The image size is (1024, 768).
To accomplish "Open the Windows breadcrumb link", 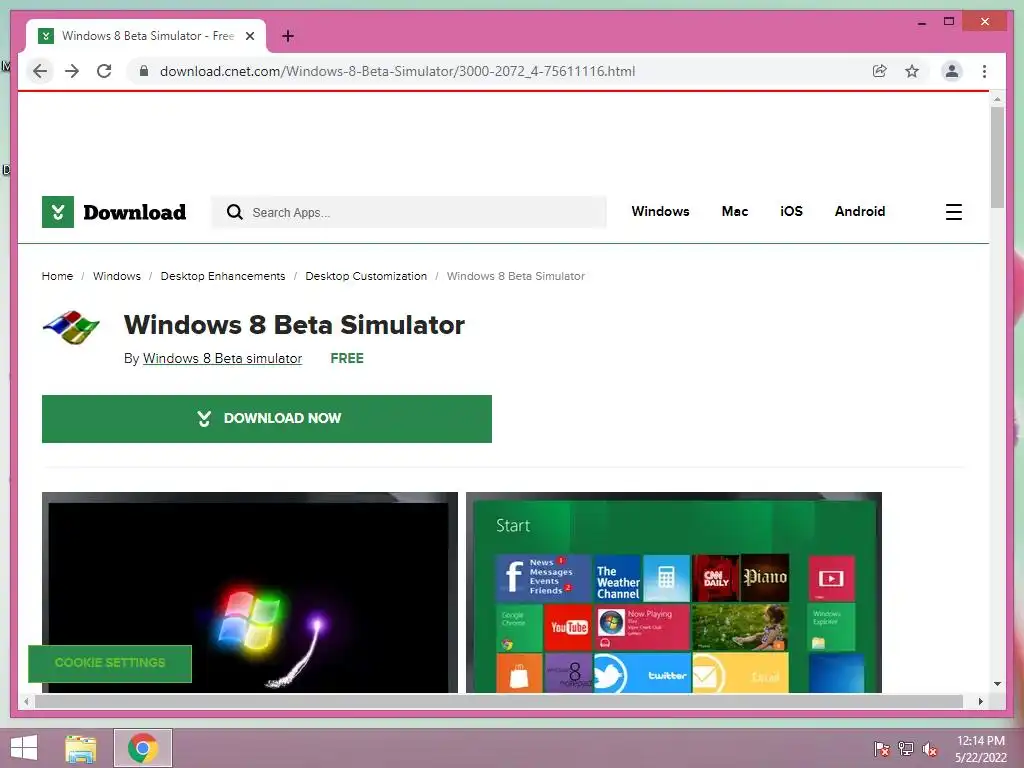I will click(117, 276).
